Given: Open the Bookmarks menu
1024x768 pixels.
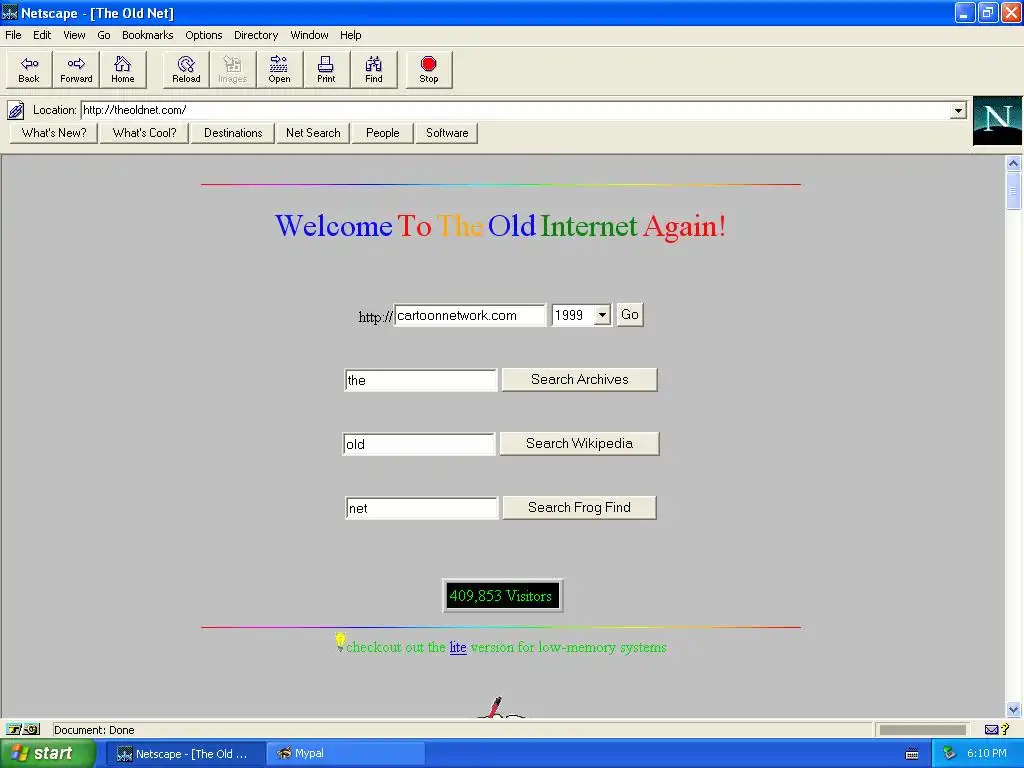Looking at the screenshot, I should click(148, 35).
